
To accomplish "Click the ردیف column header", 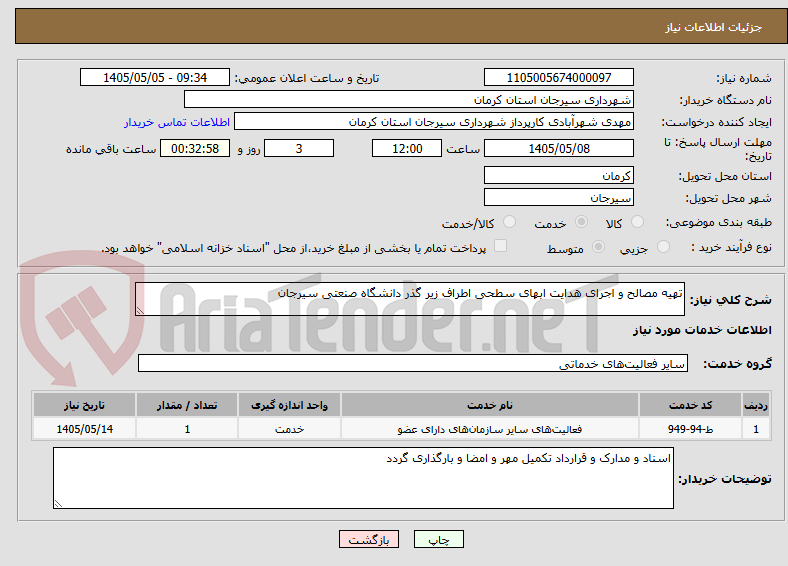I will pyautogui.click(x=756, y=405).
